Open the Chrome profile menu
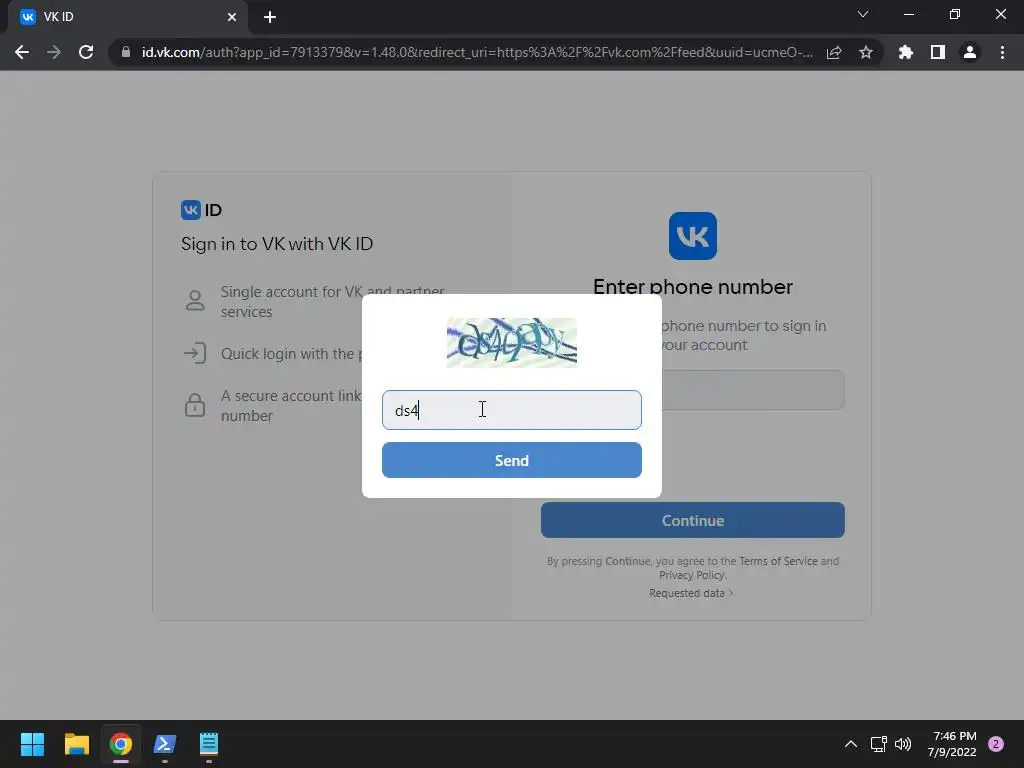The image size is (1024, 768). click(x=970, y=52)
